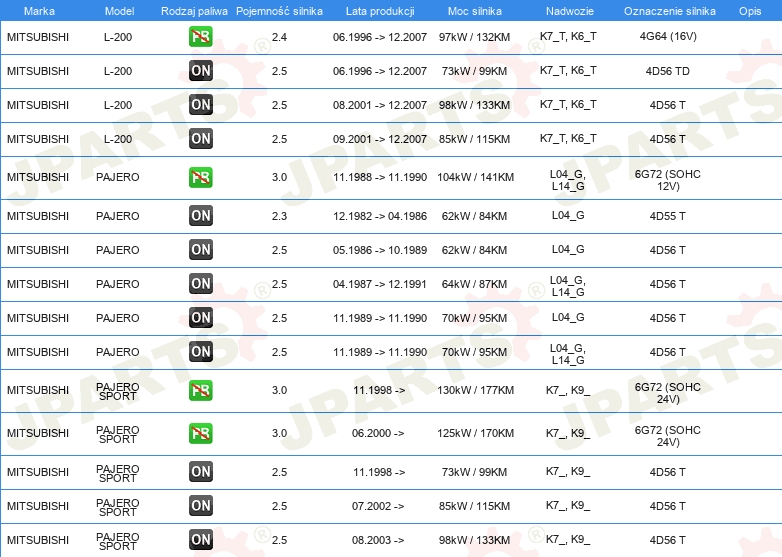Screen dimensions: 782x557
Task: Select the production years cell 04.1987 -> 12.1991
Action: click(x=380, y=284)
